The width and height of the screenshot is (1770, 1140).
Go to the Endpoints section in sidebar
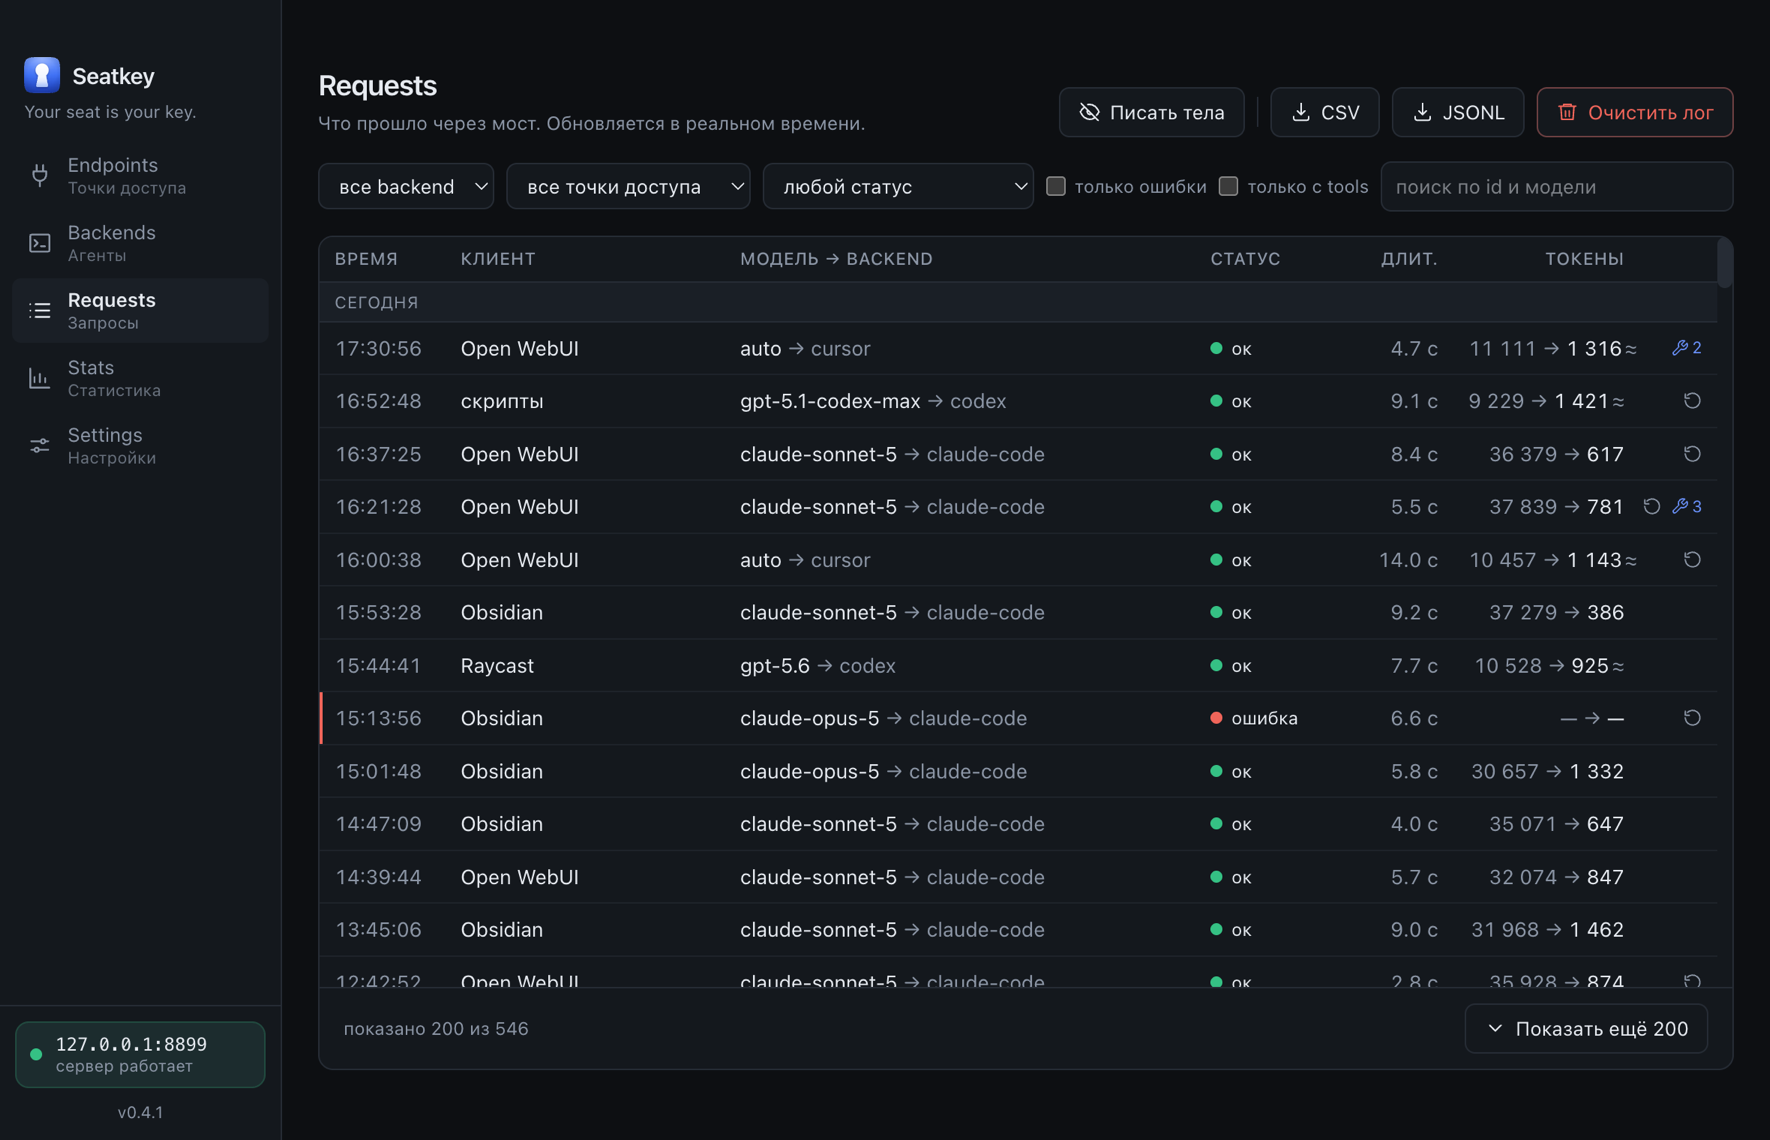point(140,175)
